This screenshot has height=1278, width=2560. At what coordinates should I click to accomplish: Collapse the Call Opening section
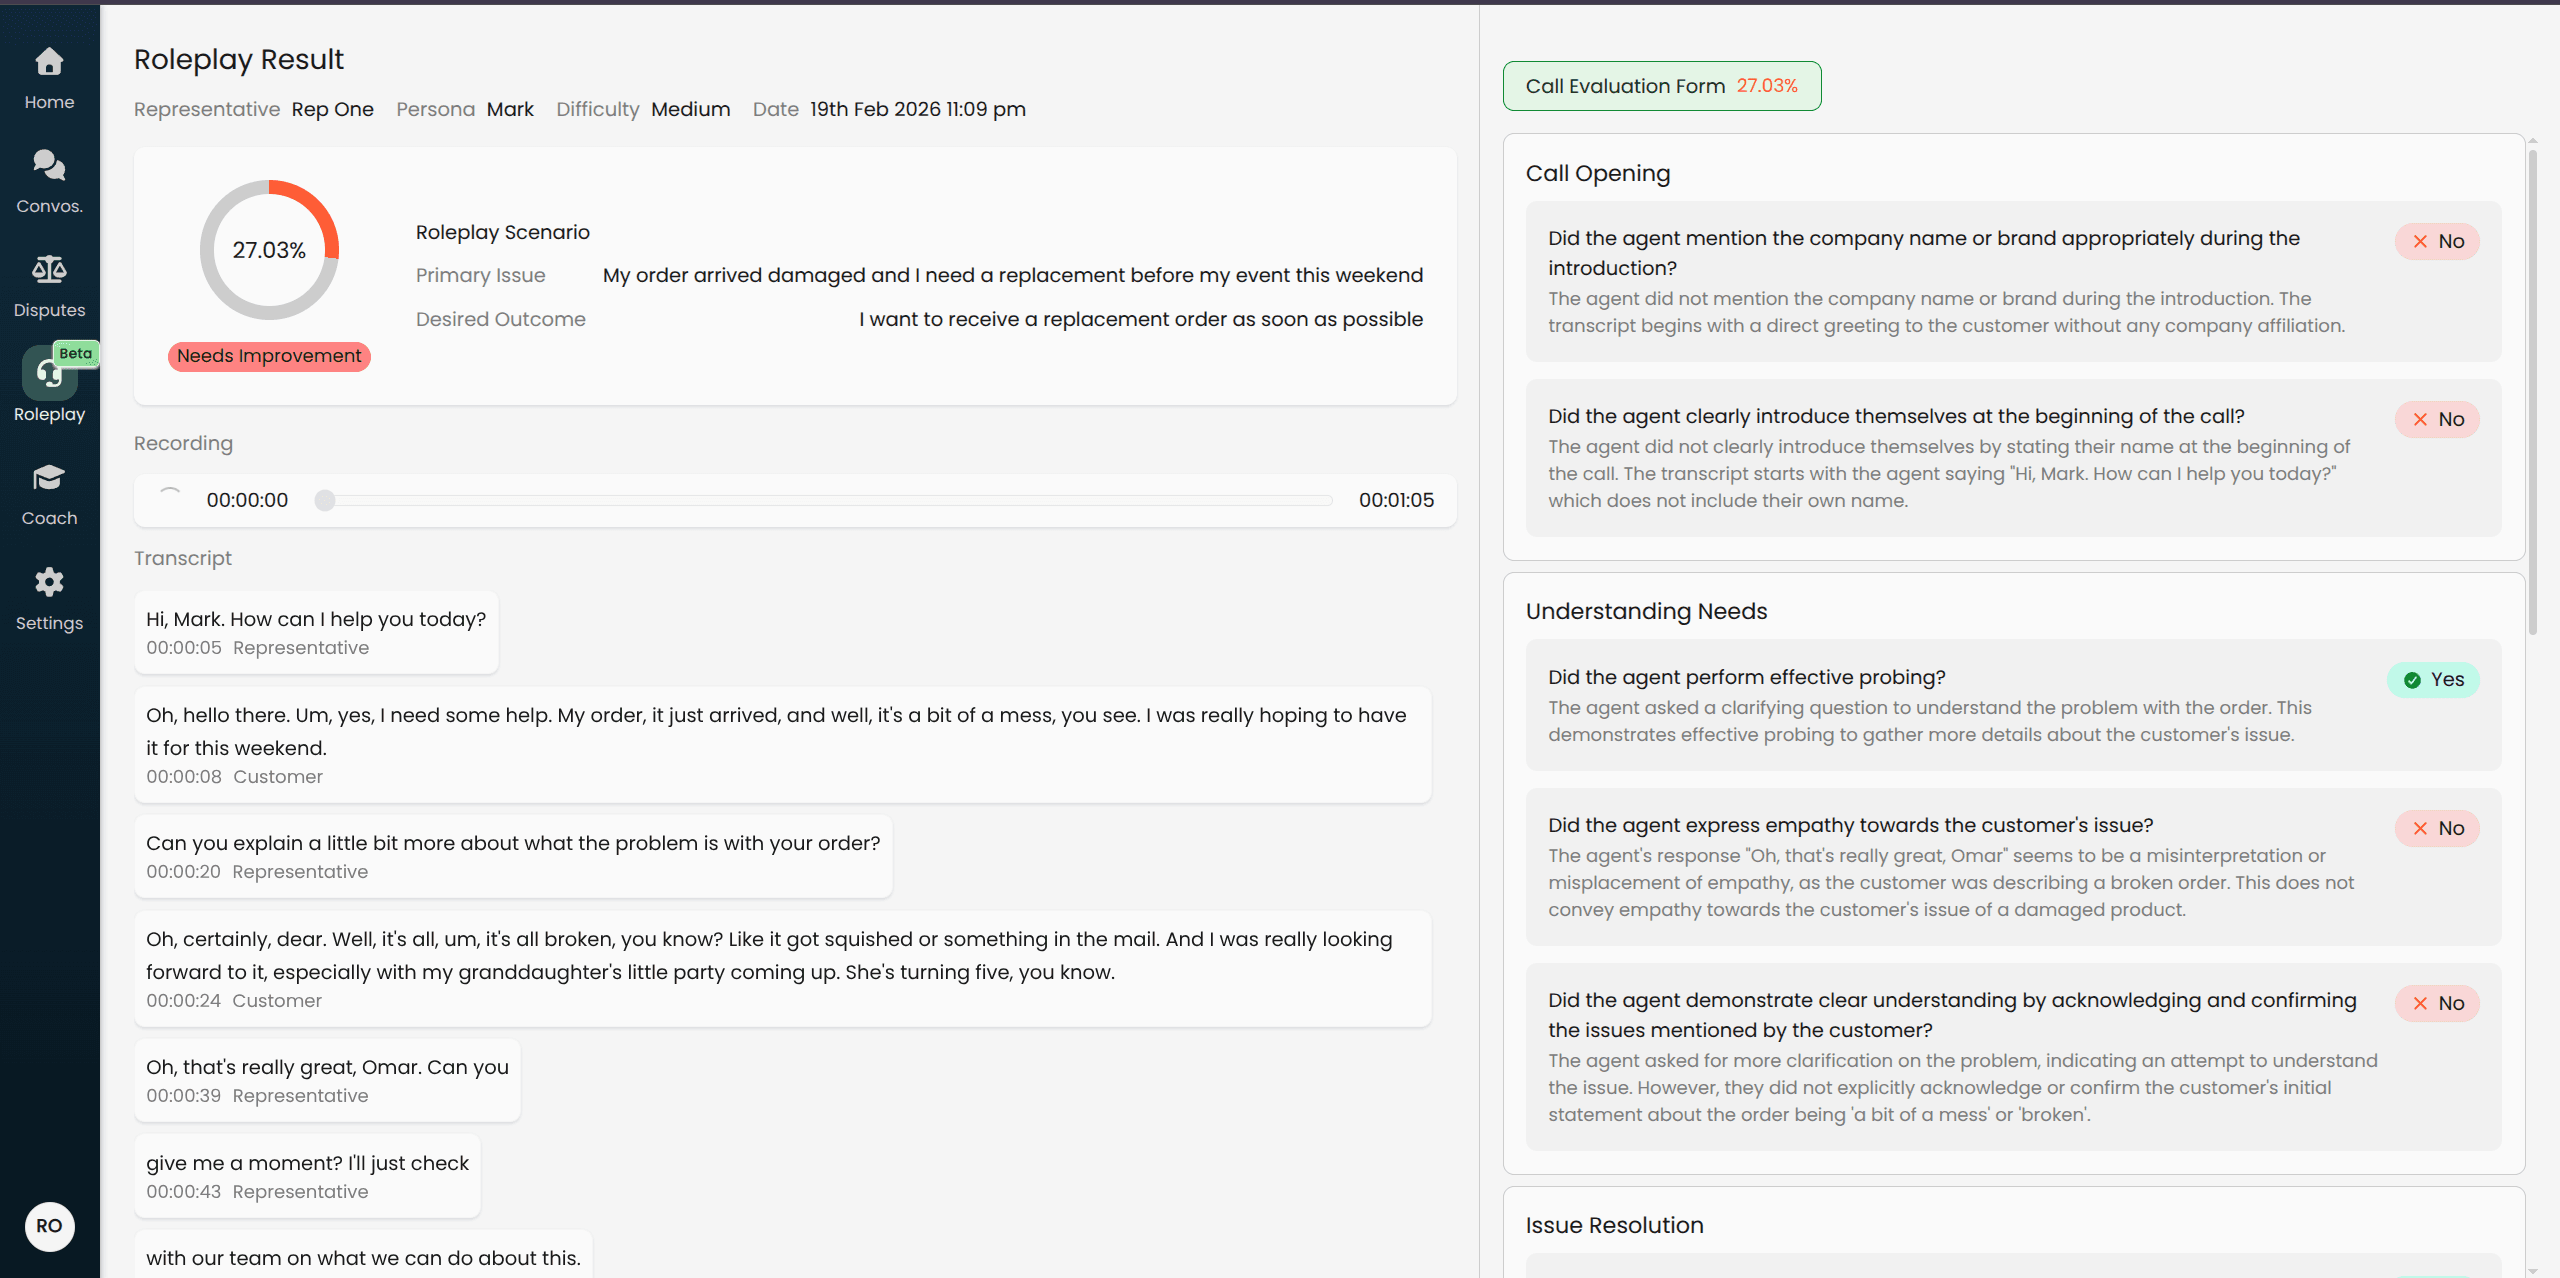pos(1597,173)
